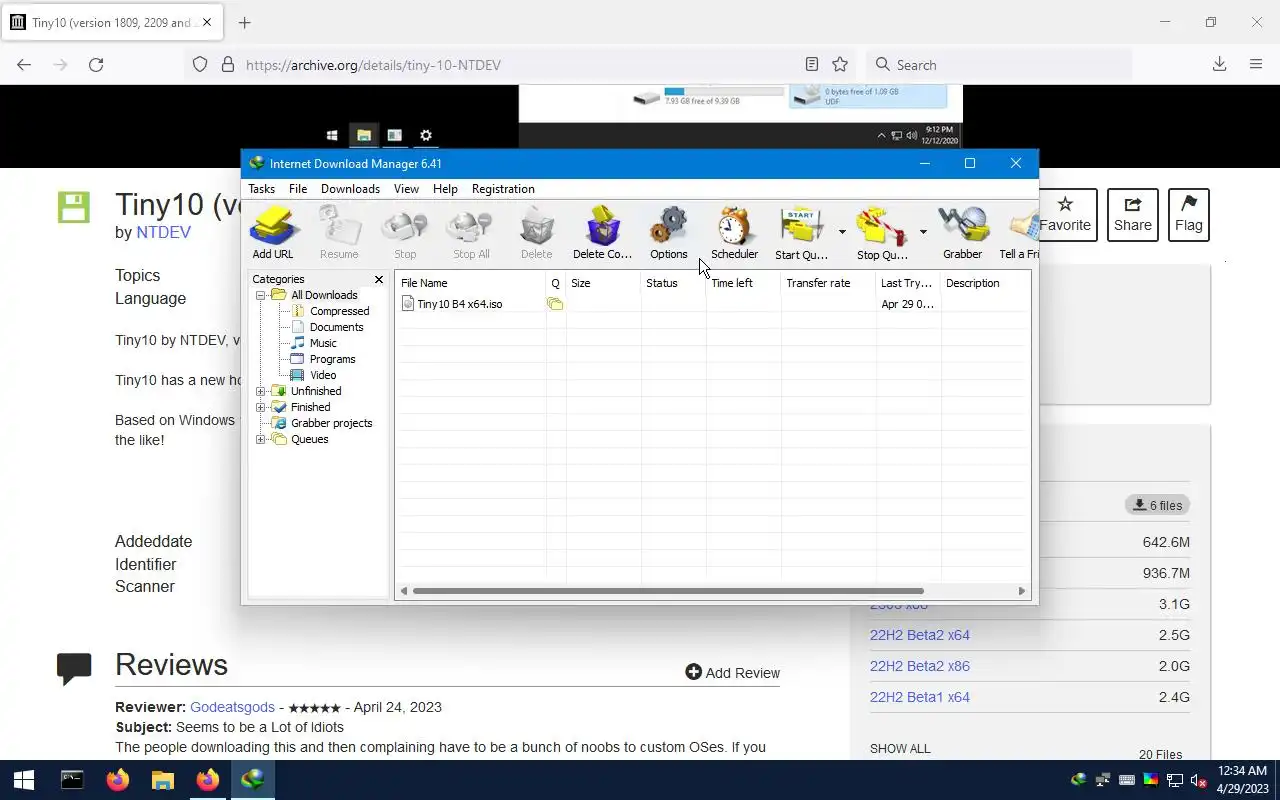Click the Resume toolbar icon
This screenshot has height=800, width=1280.
pyautogui.click(x=339, y=232)
